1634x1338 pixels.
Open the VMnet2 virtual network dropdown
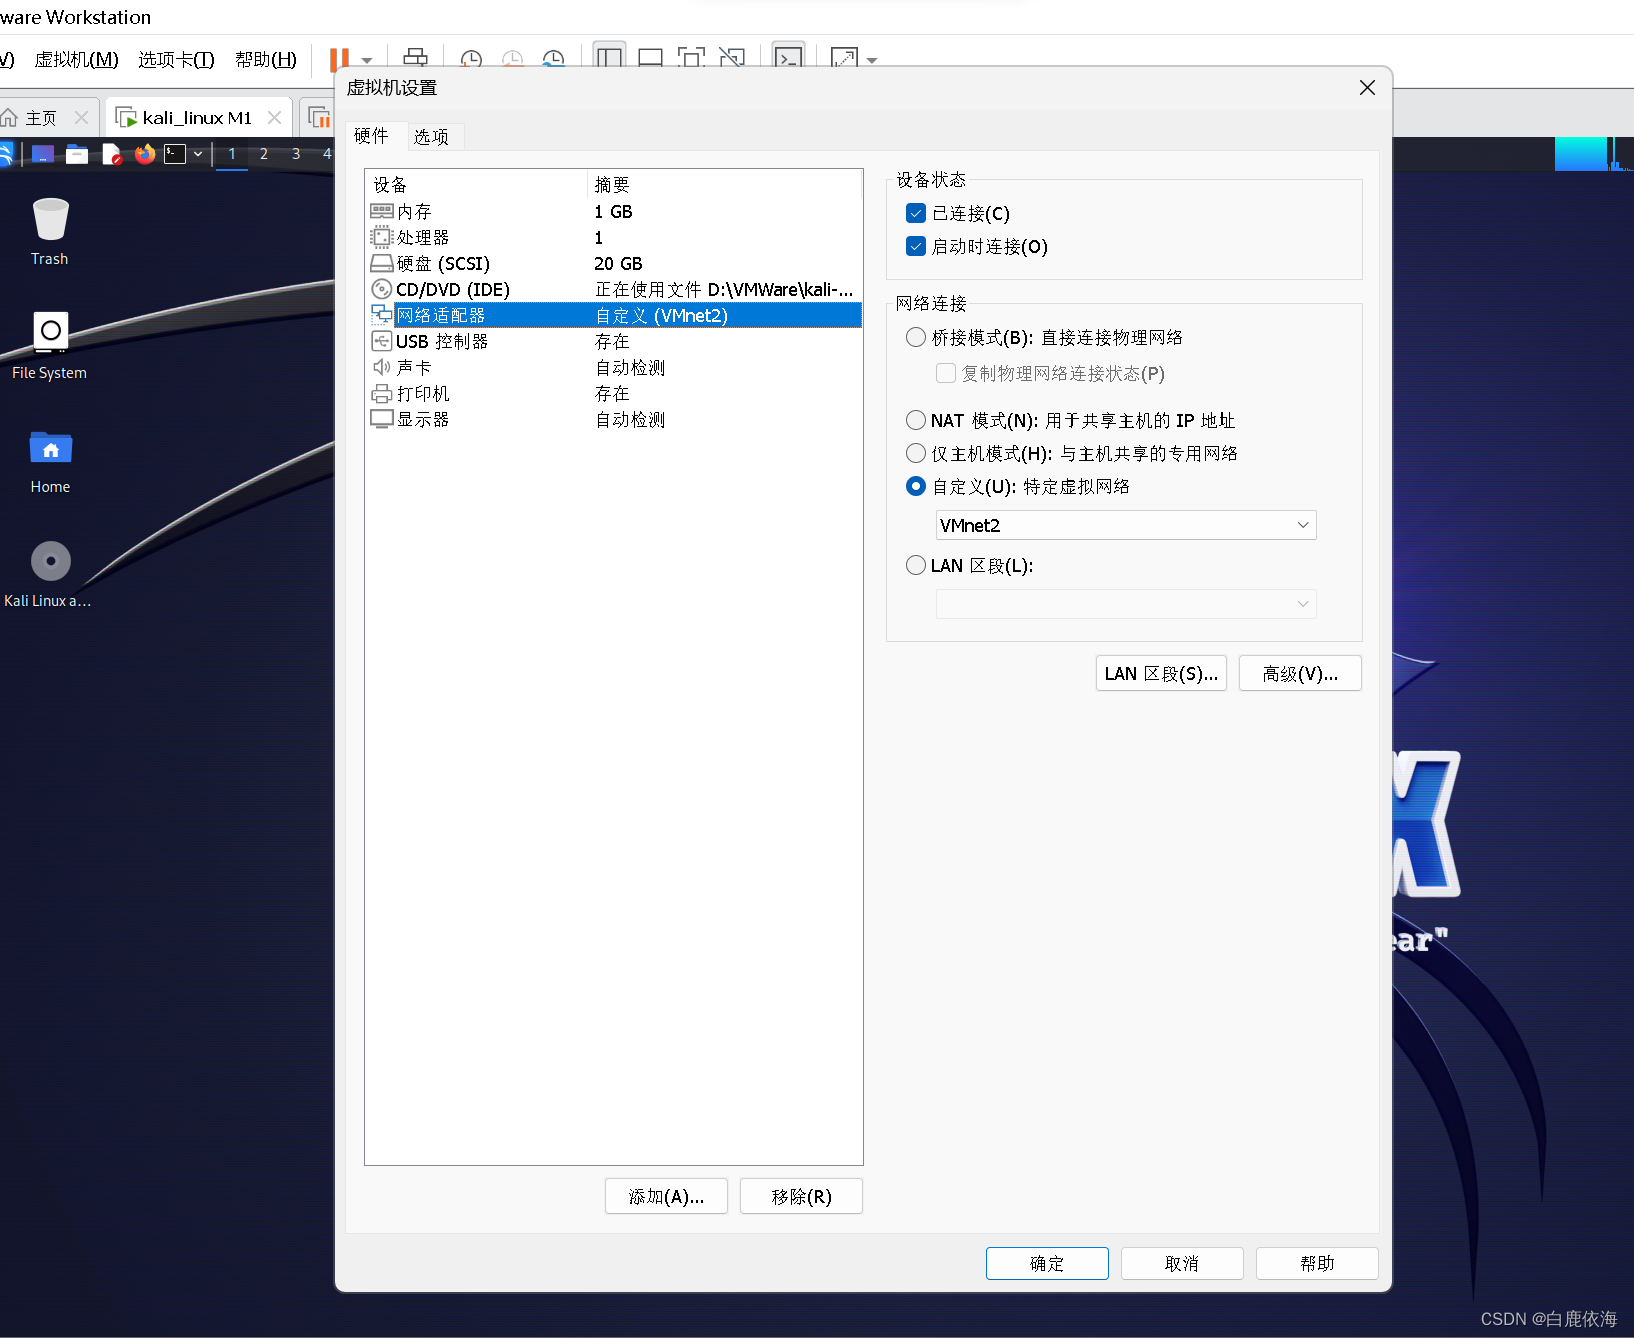(x=1126, y=525)
